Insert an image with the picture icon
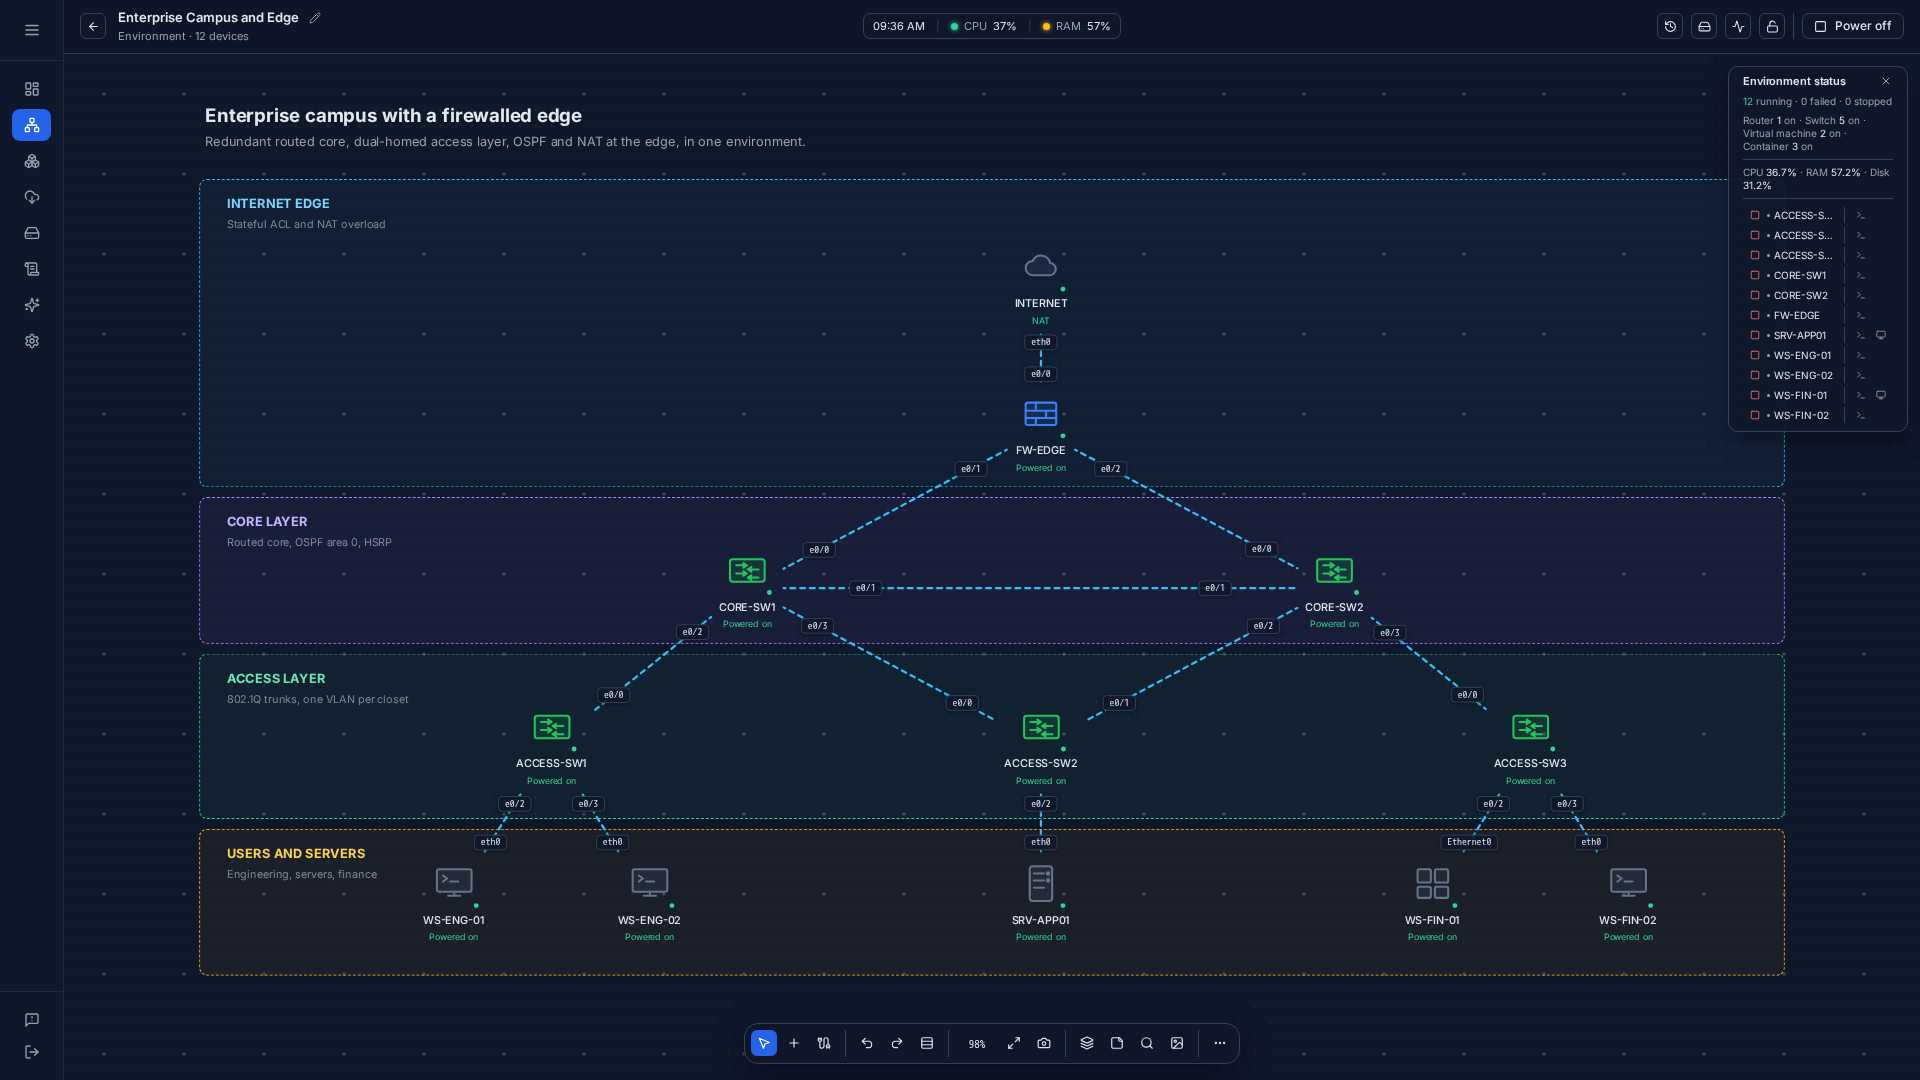 (1177, 1044)
